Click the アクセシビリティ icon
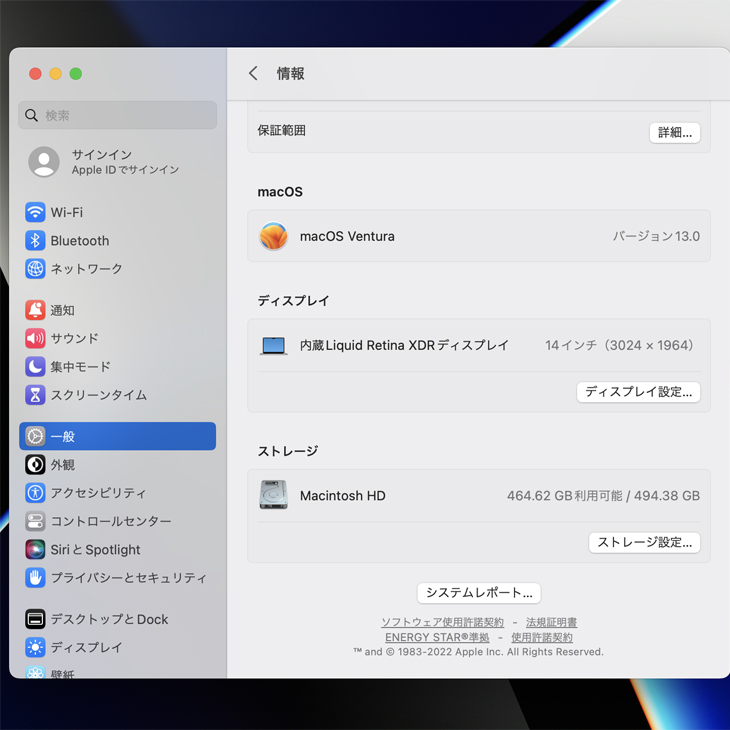The height and width of the screenshot is (730, 730). point(35,493)
